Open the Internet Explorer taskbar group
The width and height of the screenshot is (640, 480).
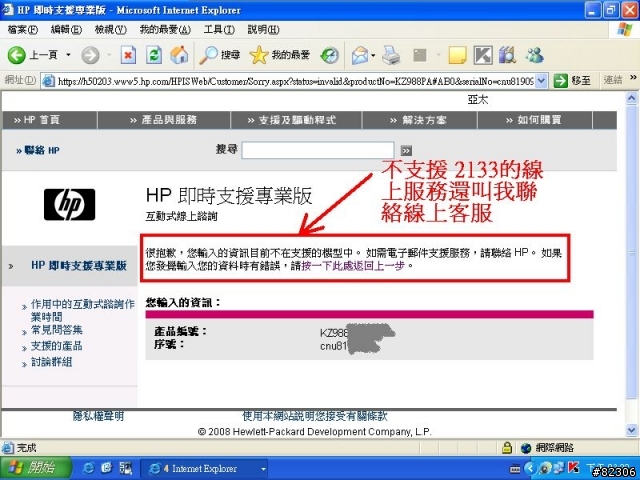[204, 469]
